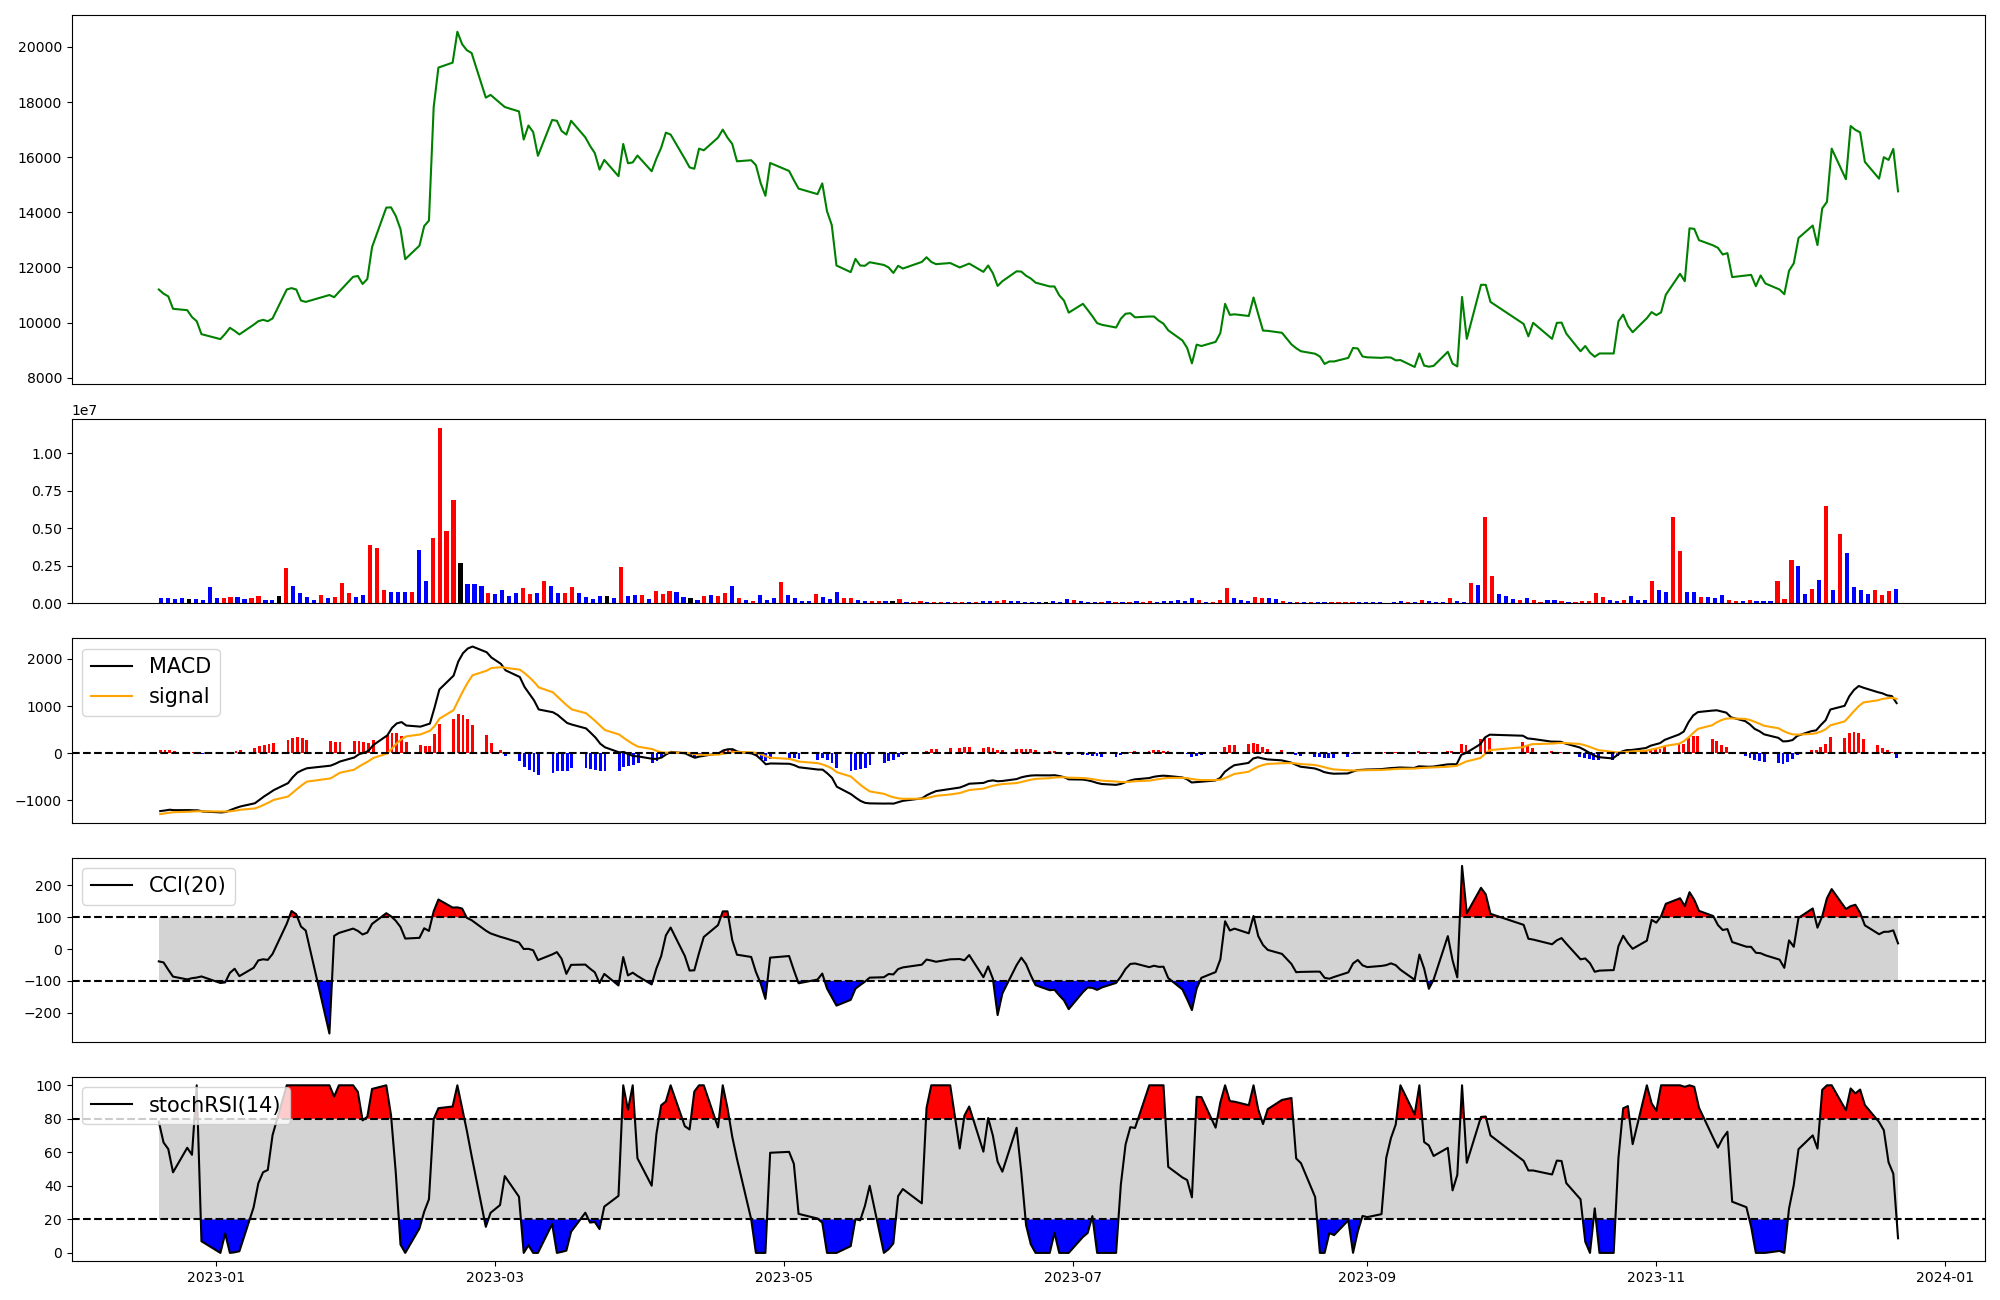
Task: Click the 8000 tick on price axis
Action: pyautogui.click(x=44, y=378)
